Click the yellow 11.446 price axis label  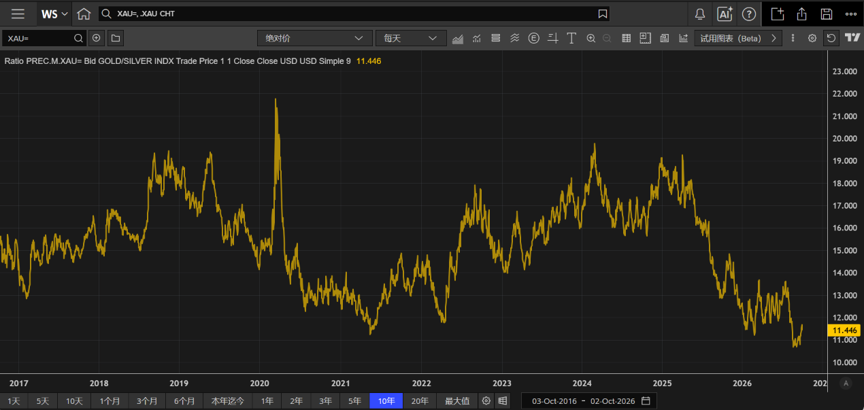tap(844, 330)
